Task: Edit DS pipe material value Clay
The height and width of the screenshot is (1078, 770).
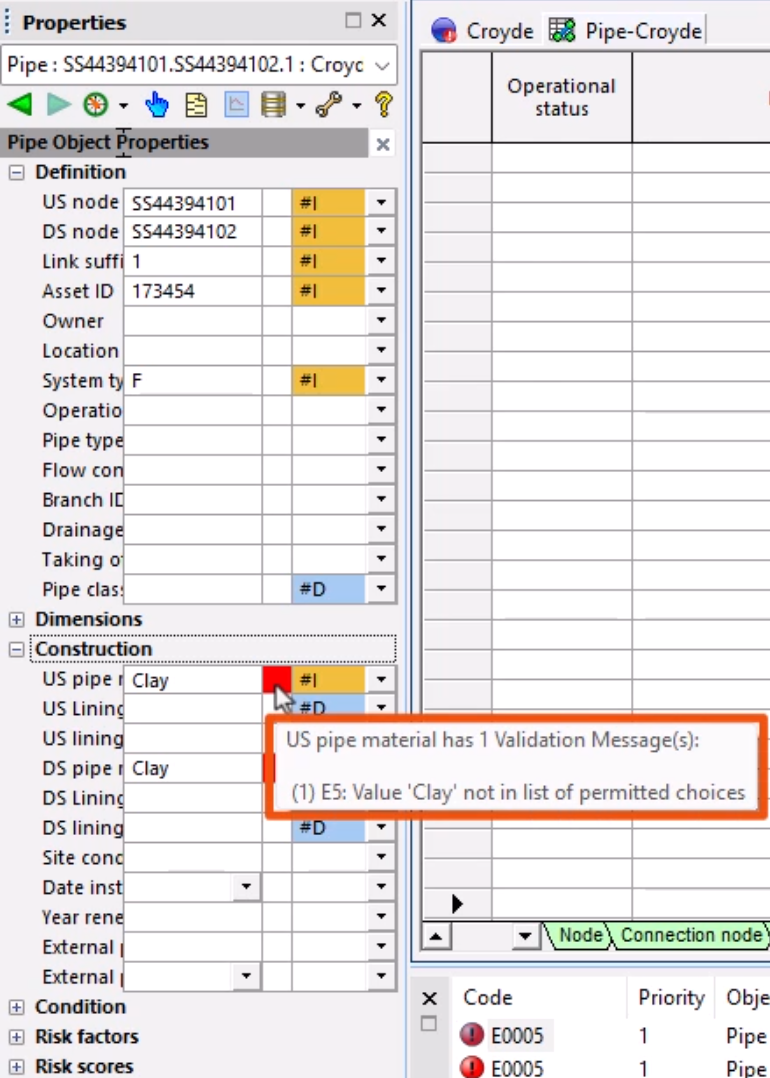Action: coord(192,768)
